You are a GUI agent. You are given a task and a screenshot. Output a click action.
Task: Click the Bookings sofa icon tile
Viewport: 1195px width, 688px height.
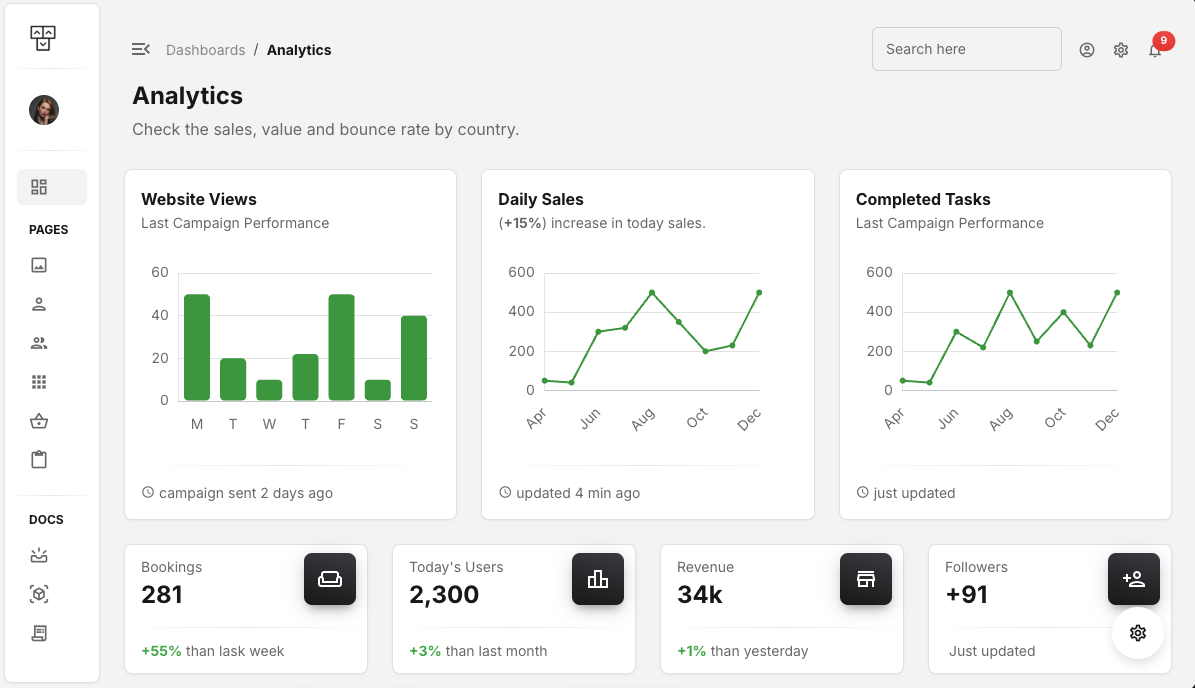[330, 579]
